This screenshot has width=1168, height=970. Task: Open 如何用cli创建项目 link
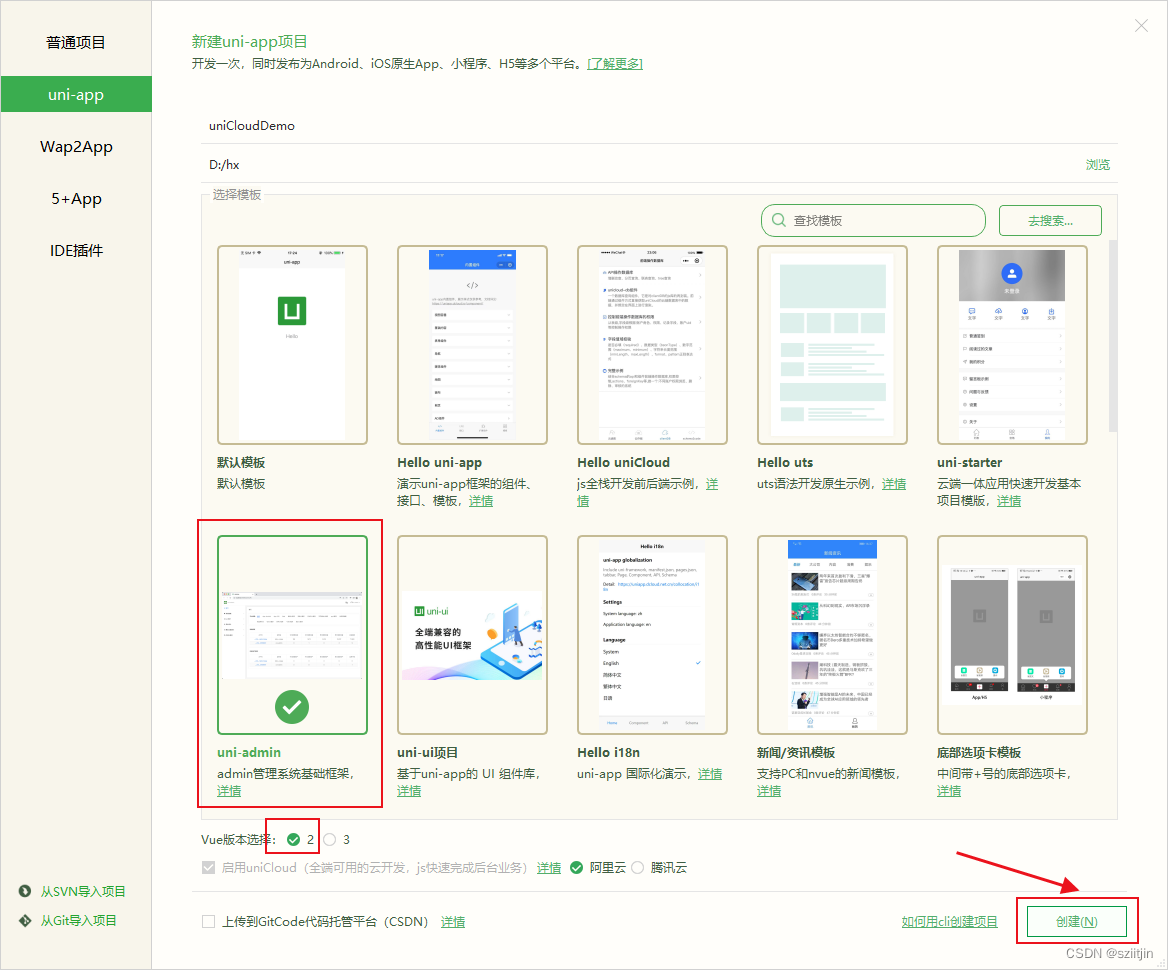click(x=949, y=922)
